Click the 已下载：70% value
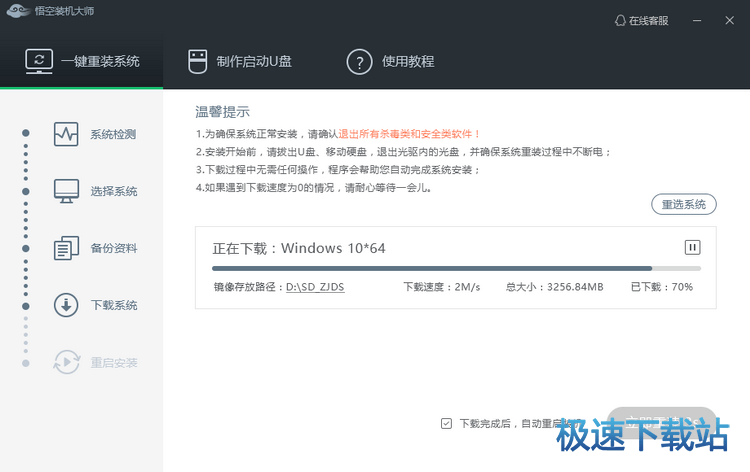The height and width of the screenshot is (472, 750). 662,287
